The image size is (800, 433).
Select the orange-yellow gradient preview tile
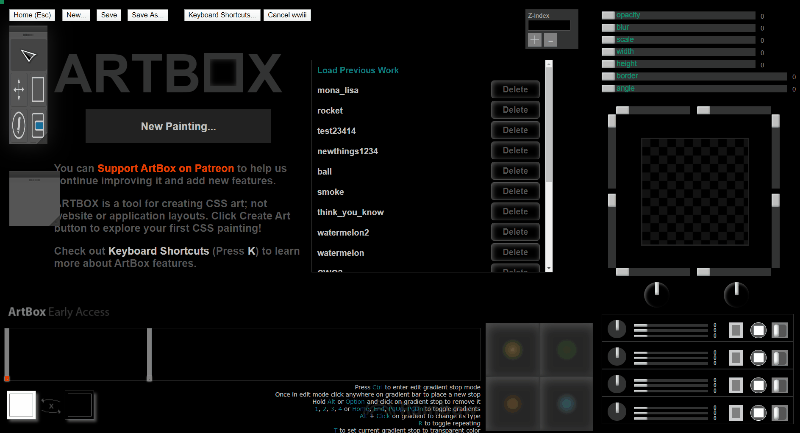tap(512, 350)
